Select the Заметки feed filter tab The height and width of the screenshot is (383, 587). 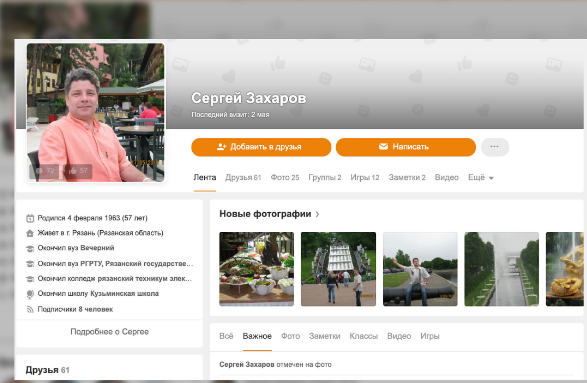coord(325,336)
